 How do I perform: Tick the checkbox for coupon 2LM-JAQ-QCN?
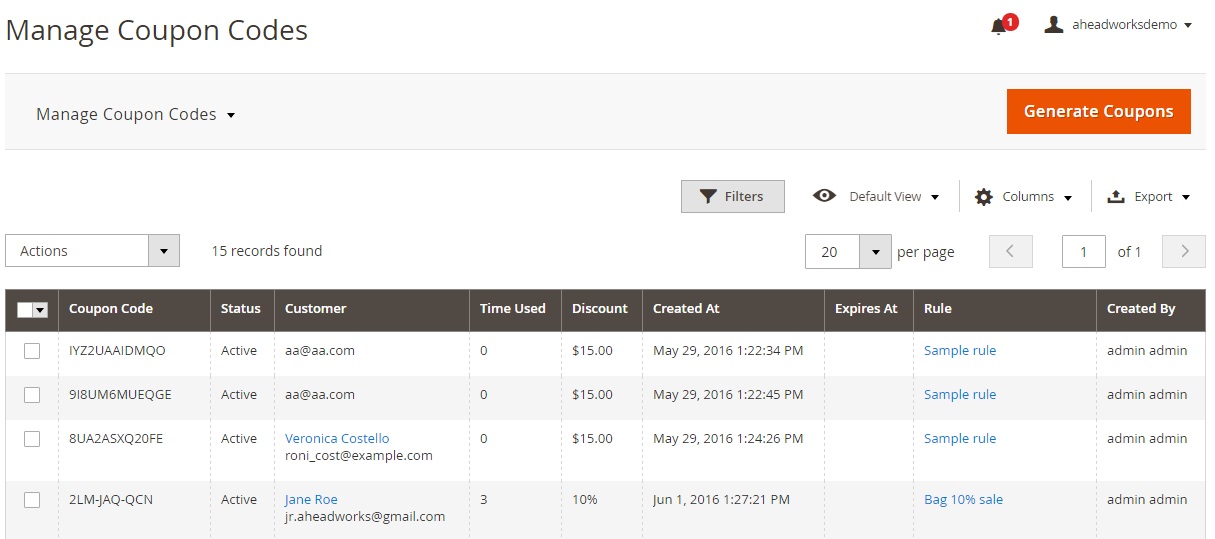pos(32,500)
